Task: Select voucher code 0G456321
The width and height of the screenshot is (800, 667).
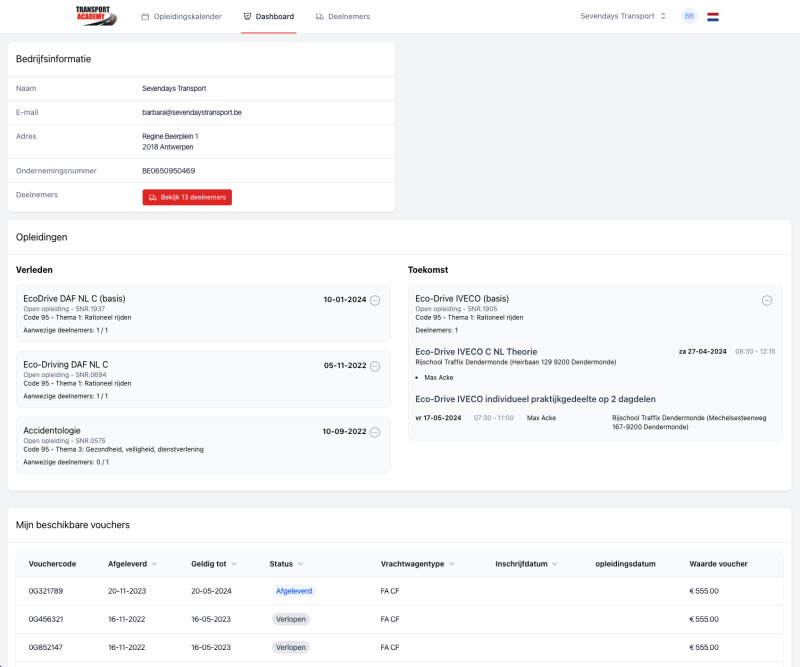Action: 46,619
